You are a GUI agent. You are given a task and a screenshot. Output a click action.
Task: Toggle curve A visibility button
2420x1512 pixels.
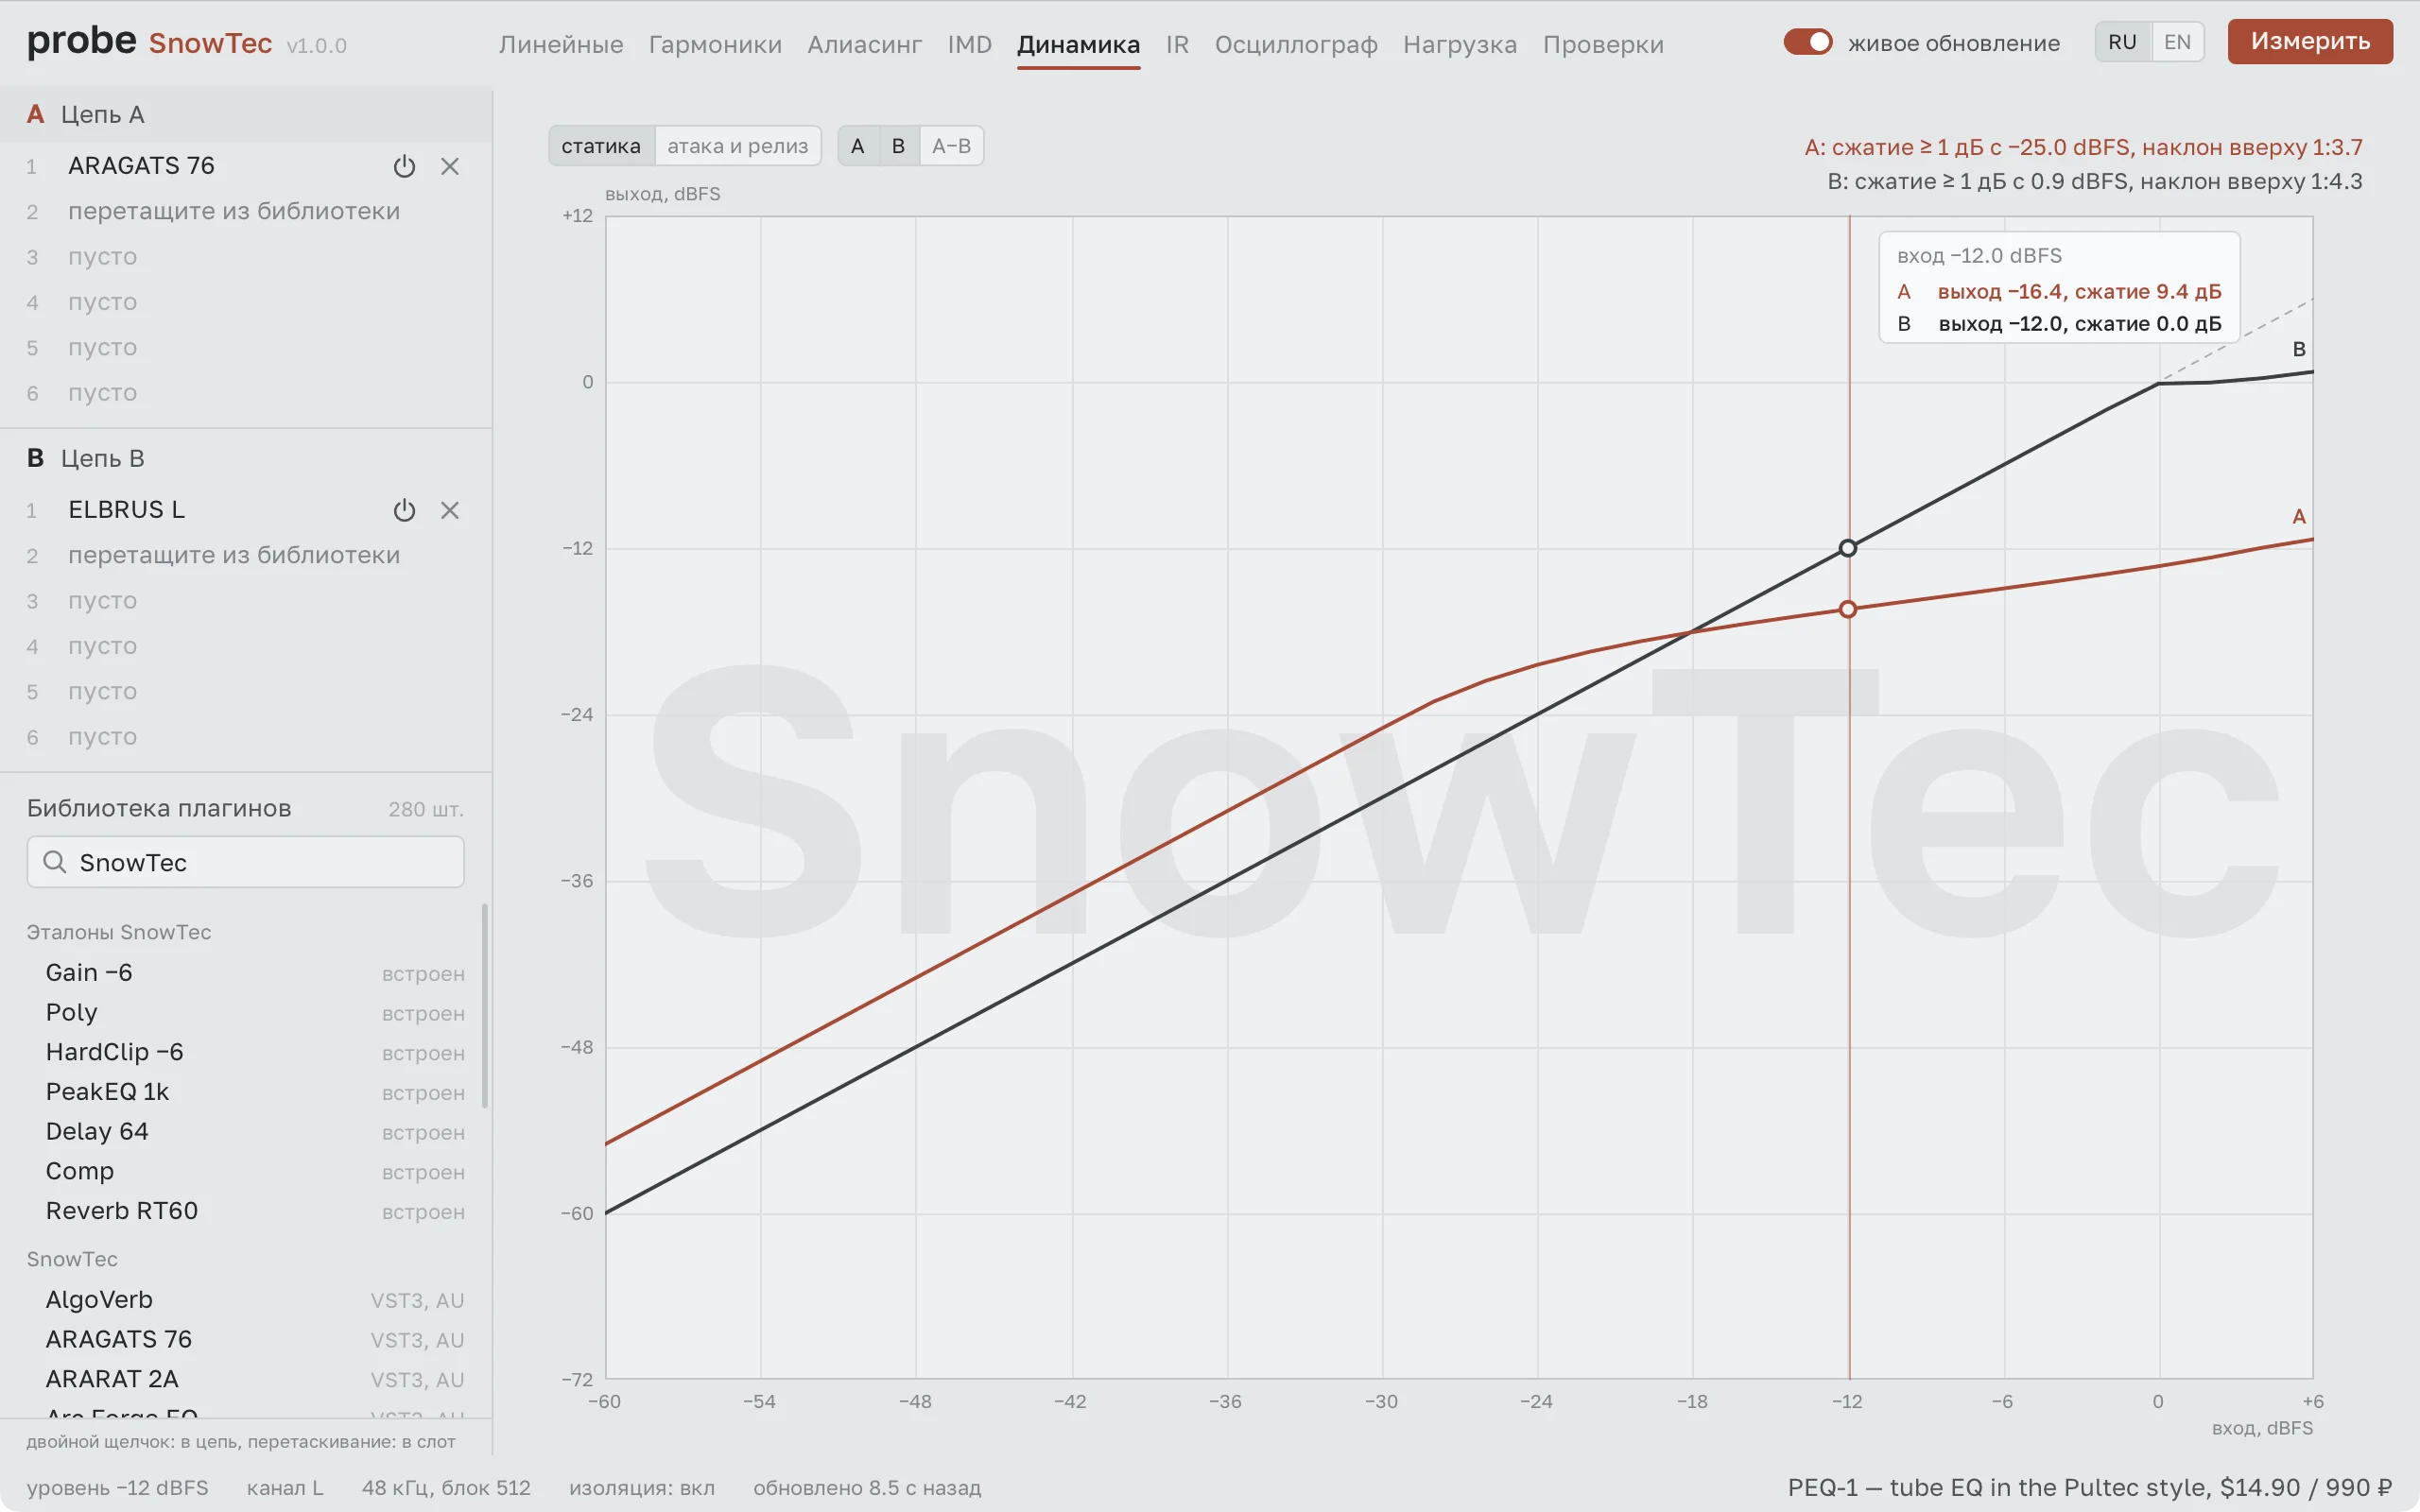click(857, 146)
